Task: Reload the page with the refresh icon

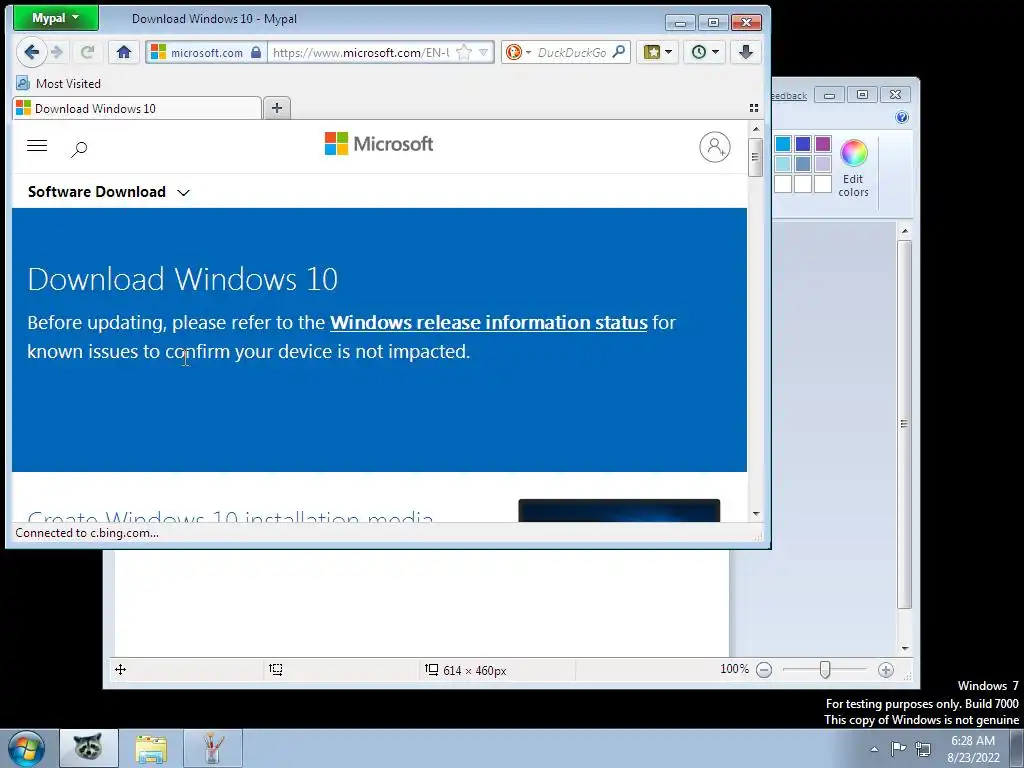Action: point(88,52)
